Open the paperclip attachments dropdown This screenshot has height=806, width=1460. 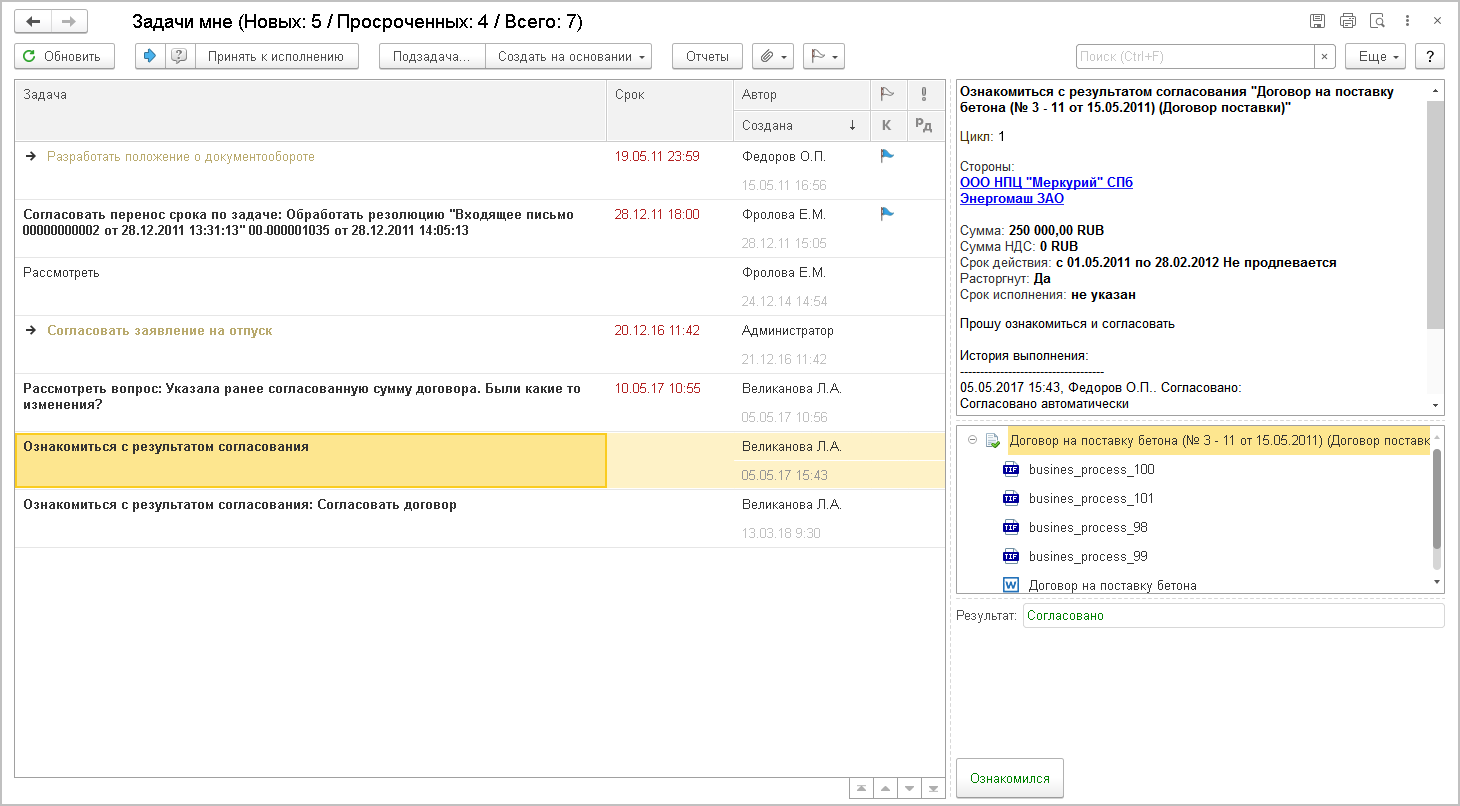773,57
